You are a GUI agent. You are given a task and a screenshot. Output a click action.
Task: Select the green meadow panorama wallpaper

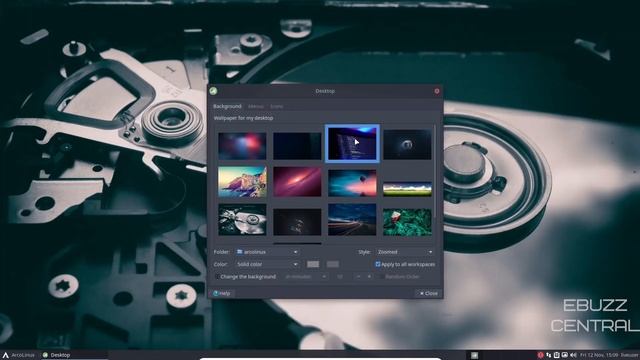[407, 189]
